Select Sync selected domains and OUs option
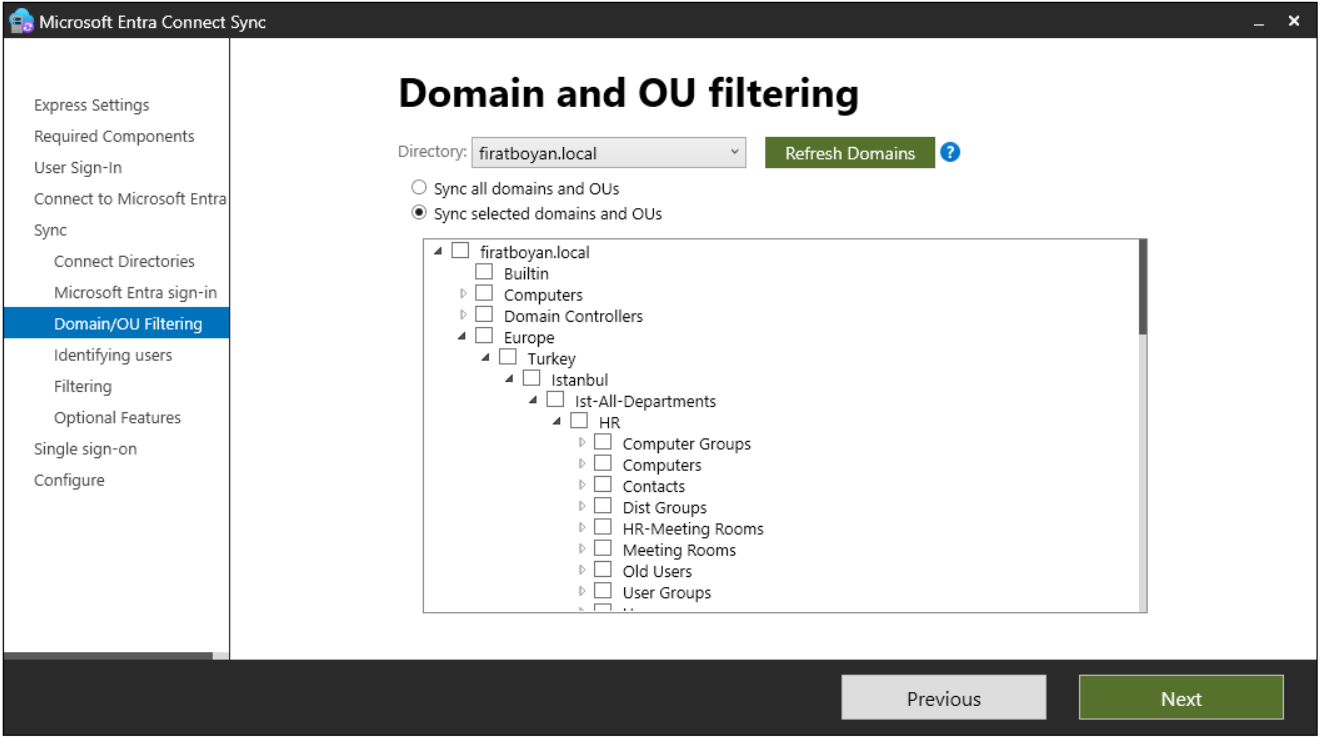 pyautogui.click(x=420, y=213)
